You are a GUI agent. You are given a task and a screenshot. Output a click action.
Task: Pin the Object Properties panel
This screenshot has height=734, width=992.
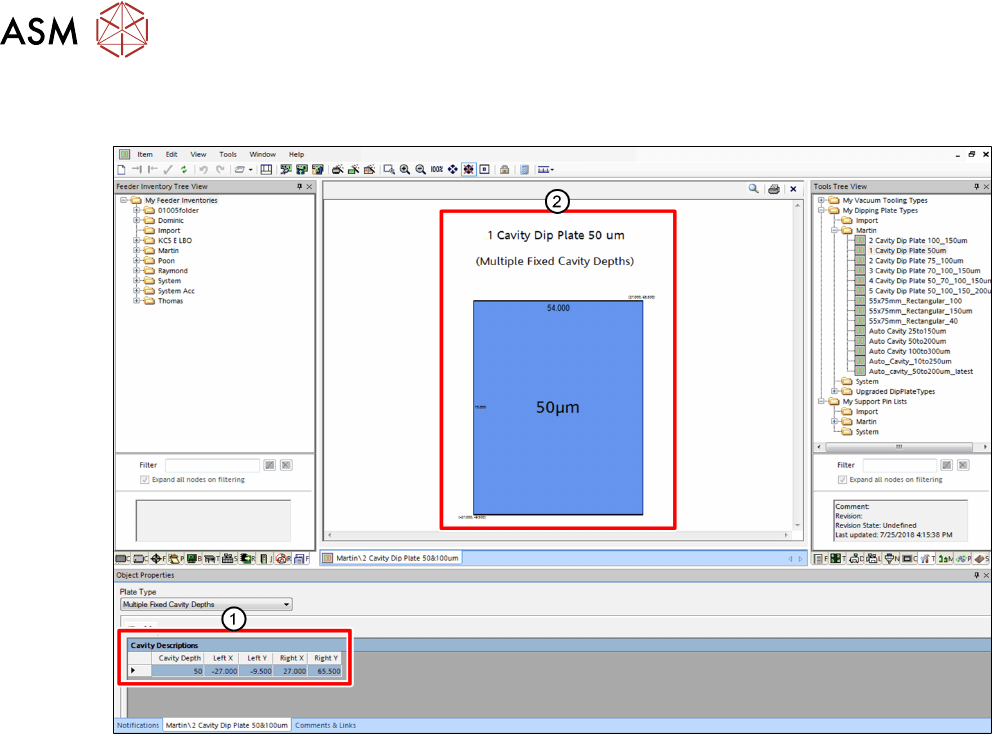coord(977,575)
